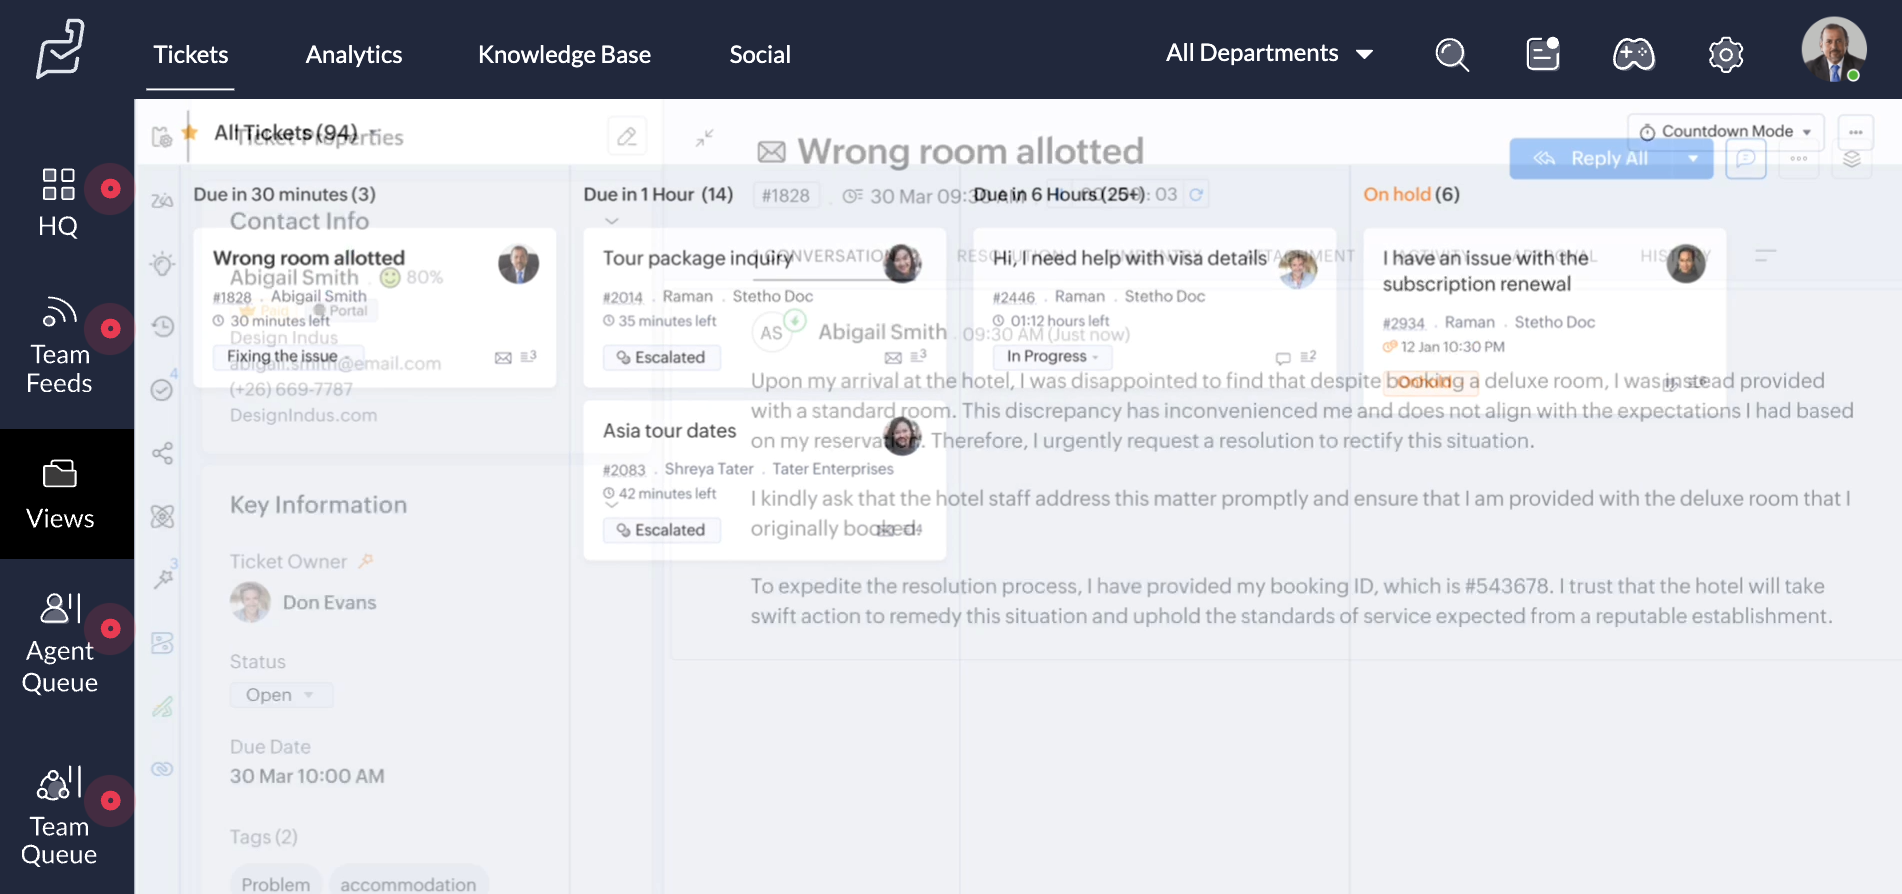Screen dimensions: 1902x894
Task: Open the Tour package inquiry card
Action: coord(765,308)
